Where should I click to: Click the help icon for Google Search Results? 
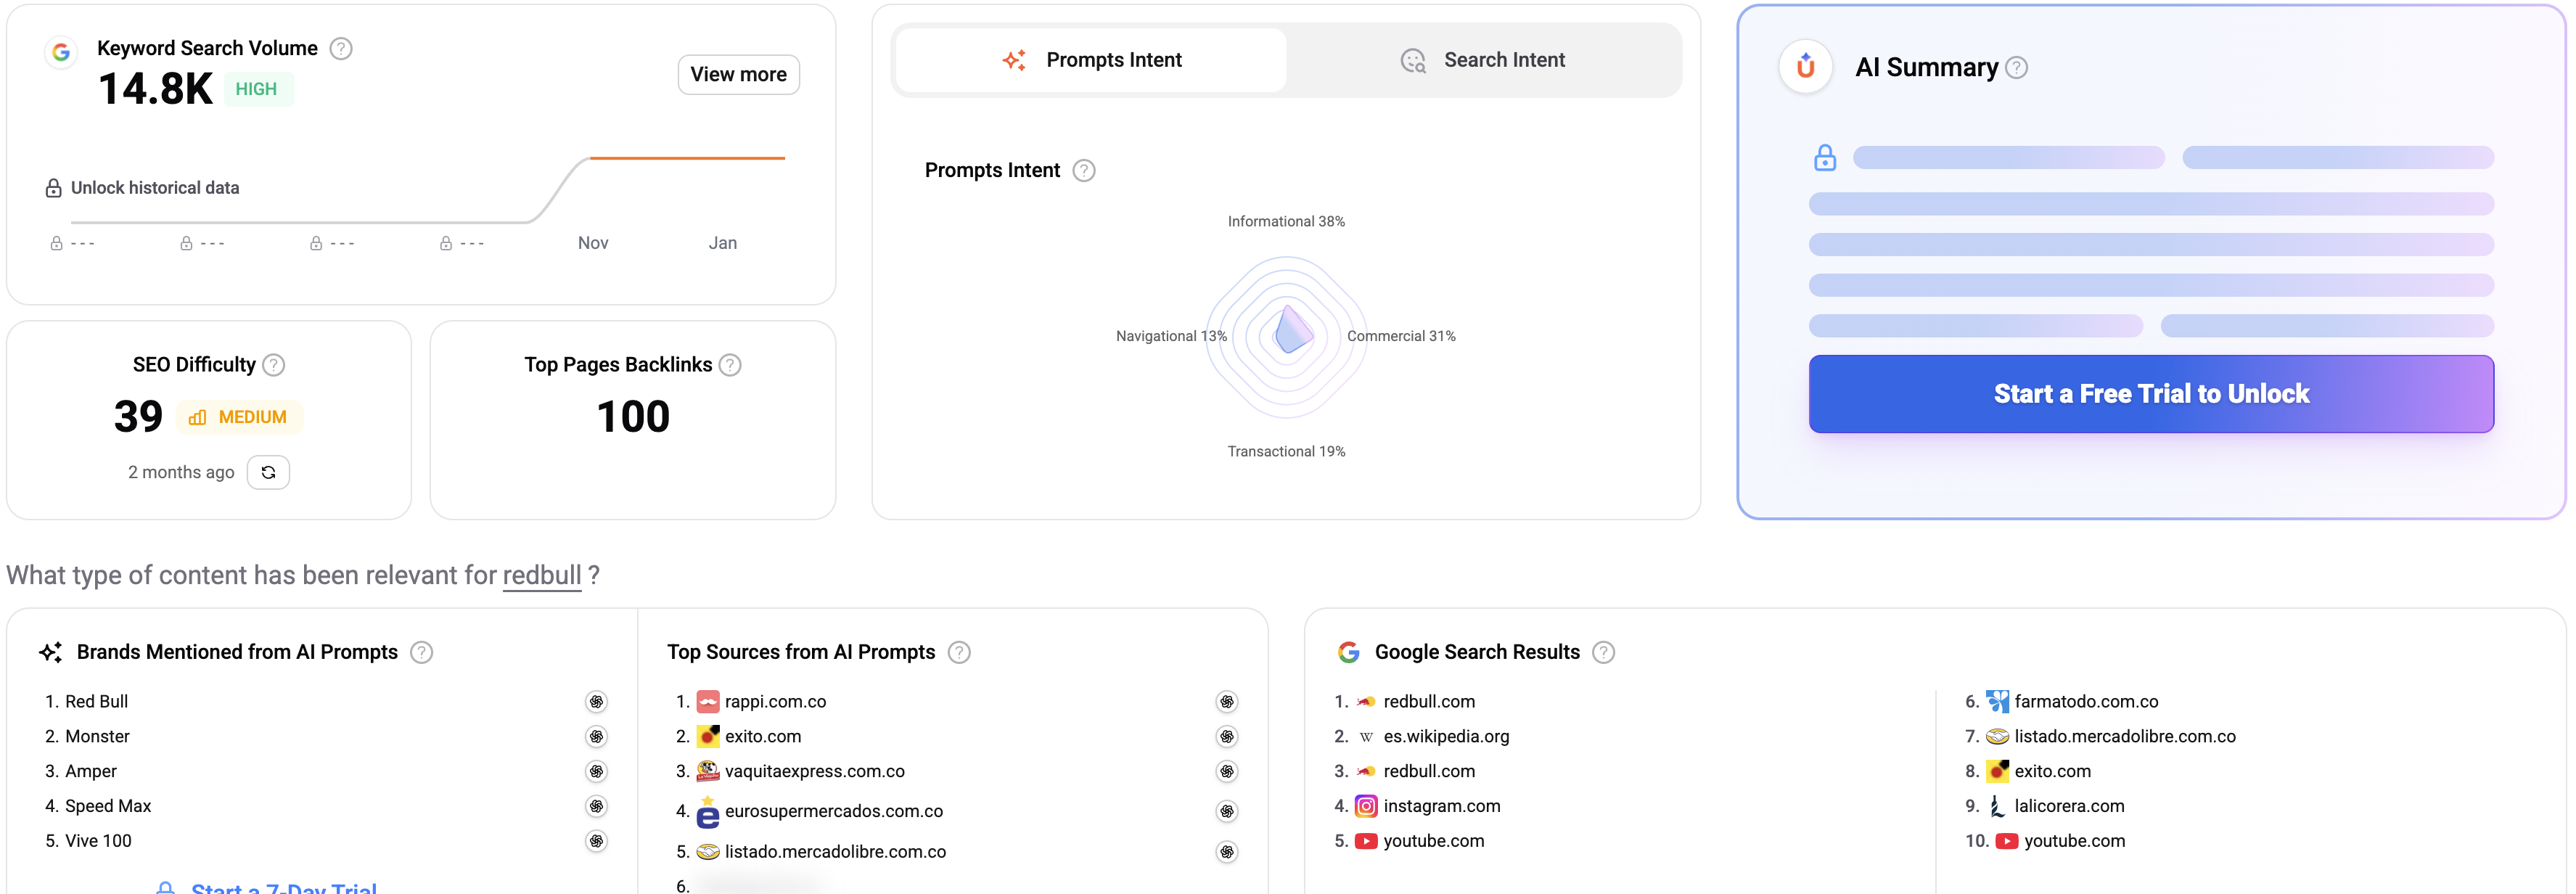[x=1603, y=653]
